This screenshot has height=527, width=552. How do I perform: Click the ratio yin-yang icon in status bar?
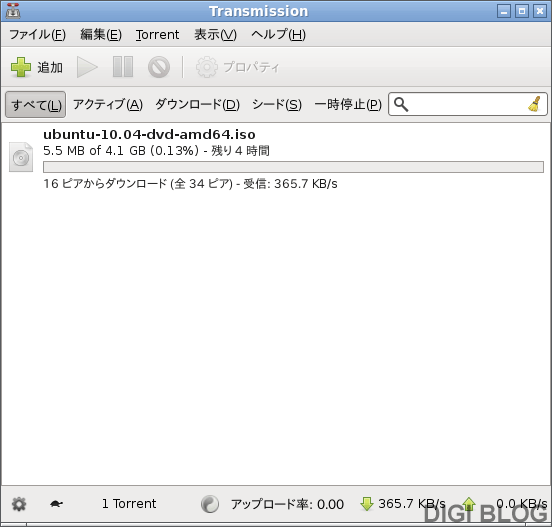[210, 504]
